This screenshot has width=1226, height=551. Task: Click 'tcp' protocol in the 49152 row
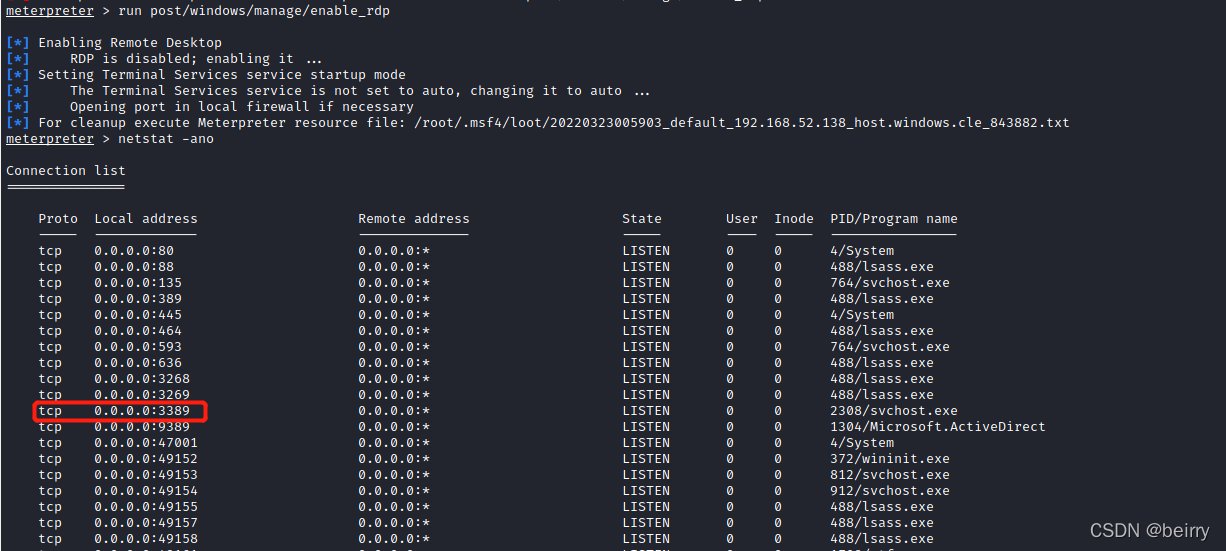point(50,458)
